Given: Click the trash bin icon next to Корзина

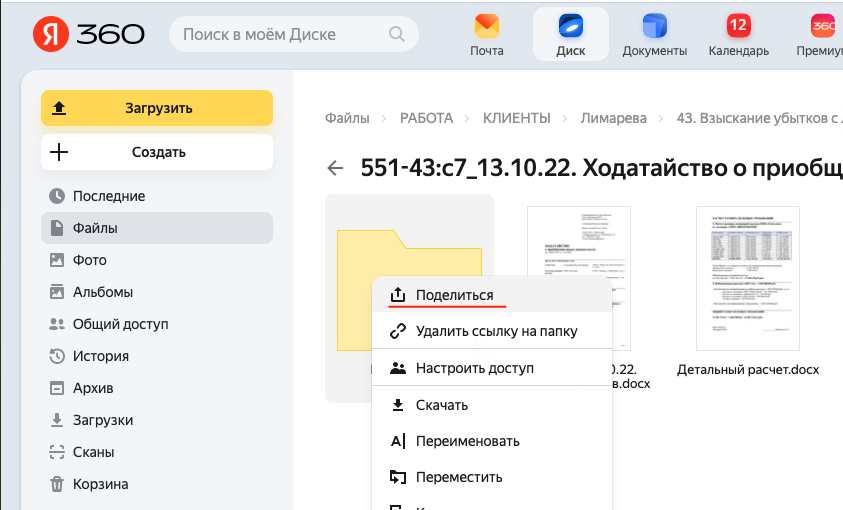Looking at the screenshot, I should [57, 484].
